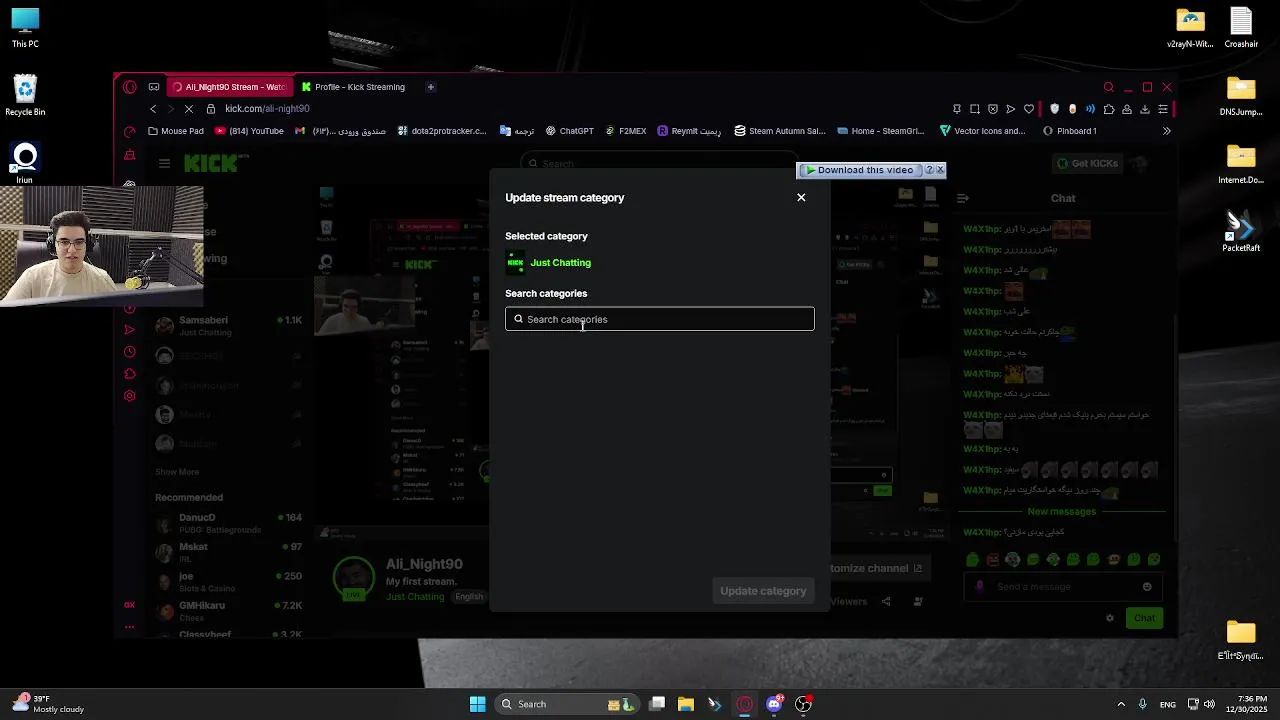Click the ENG language indicator

click(1168, 705)
